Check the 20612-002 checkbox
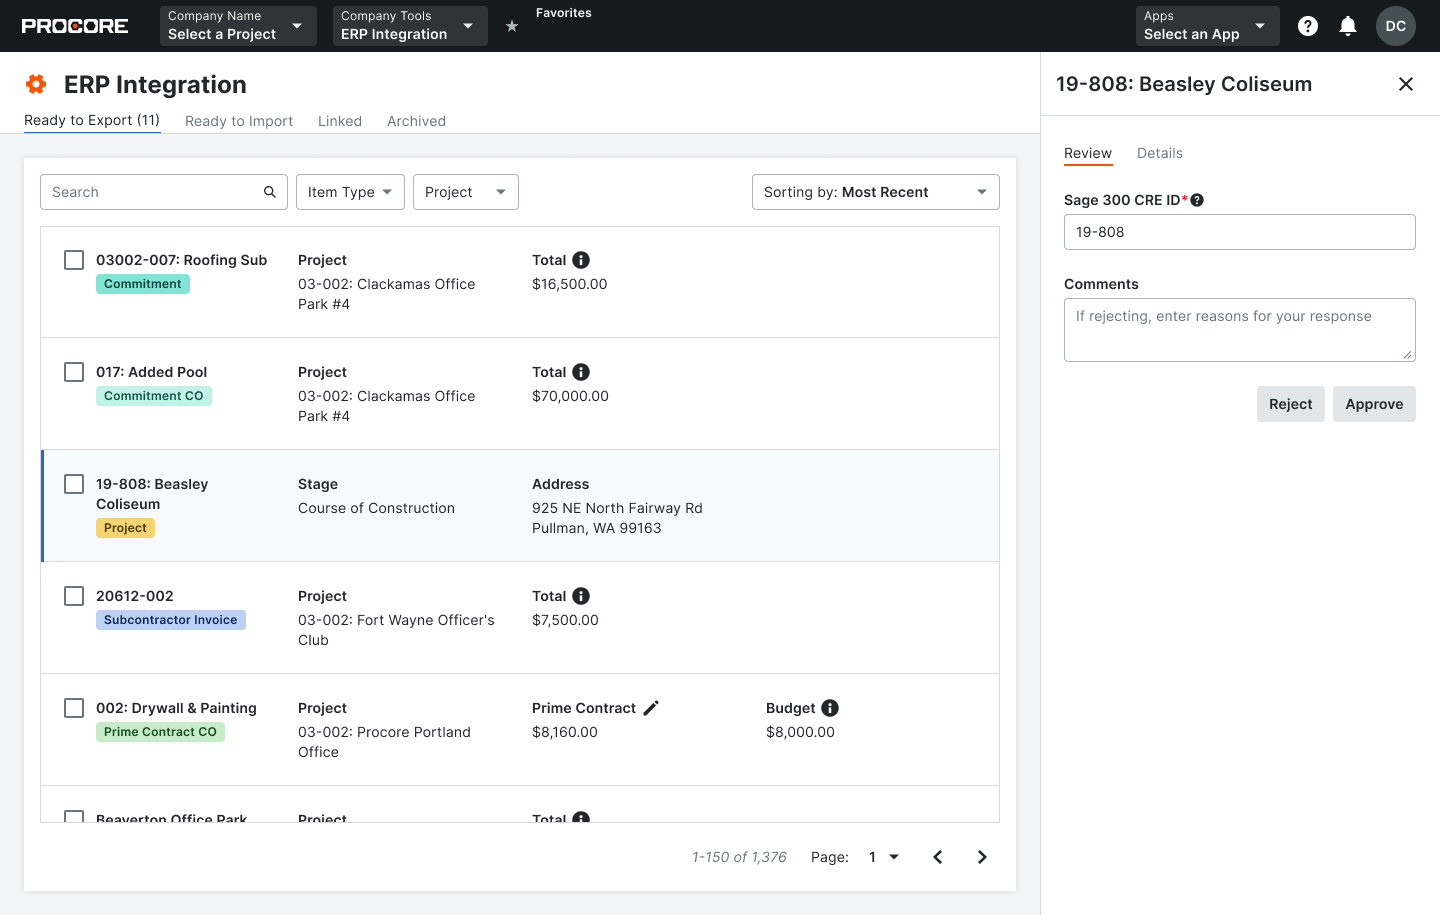This screenshot has width=1440, height=915. pyautogui.click(x=74, y=596)
